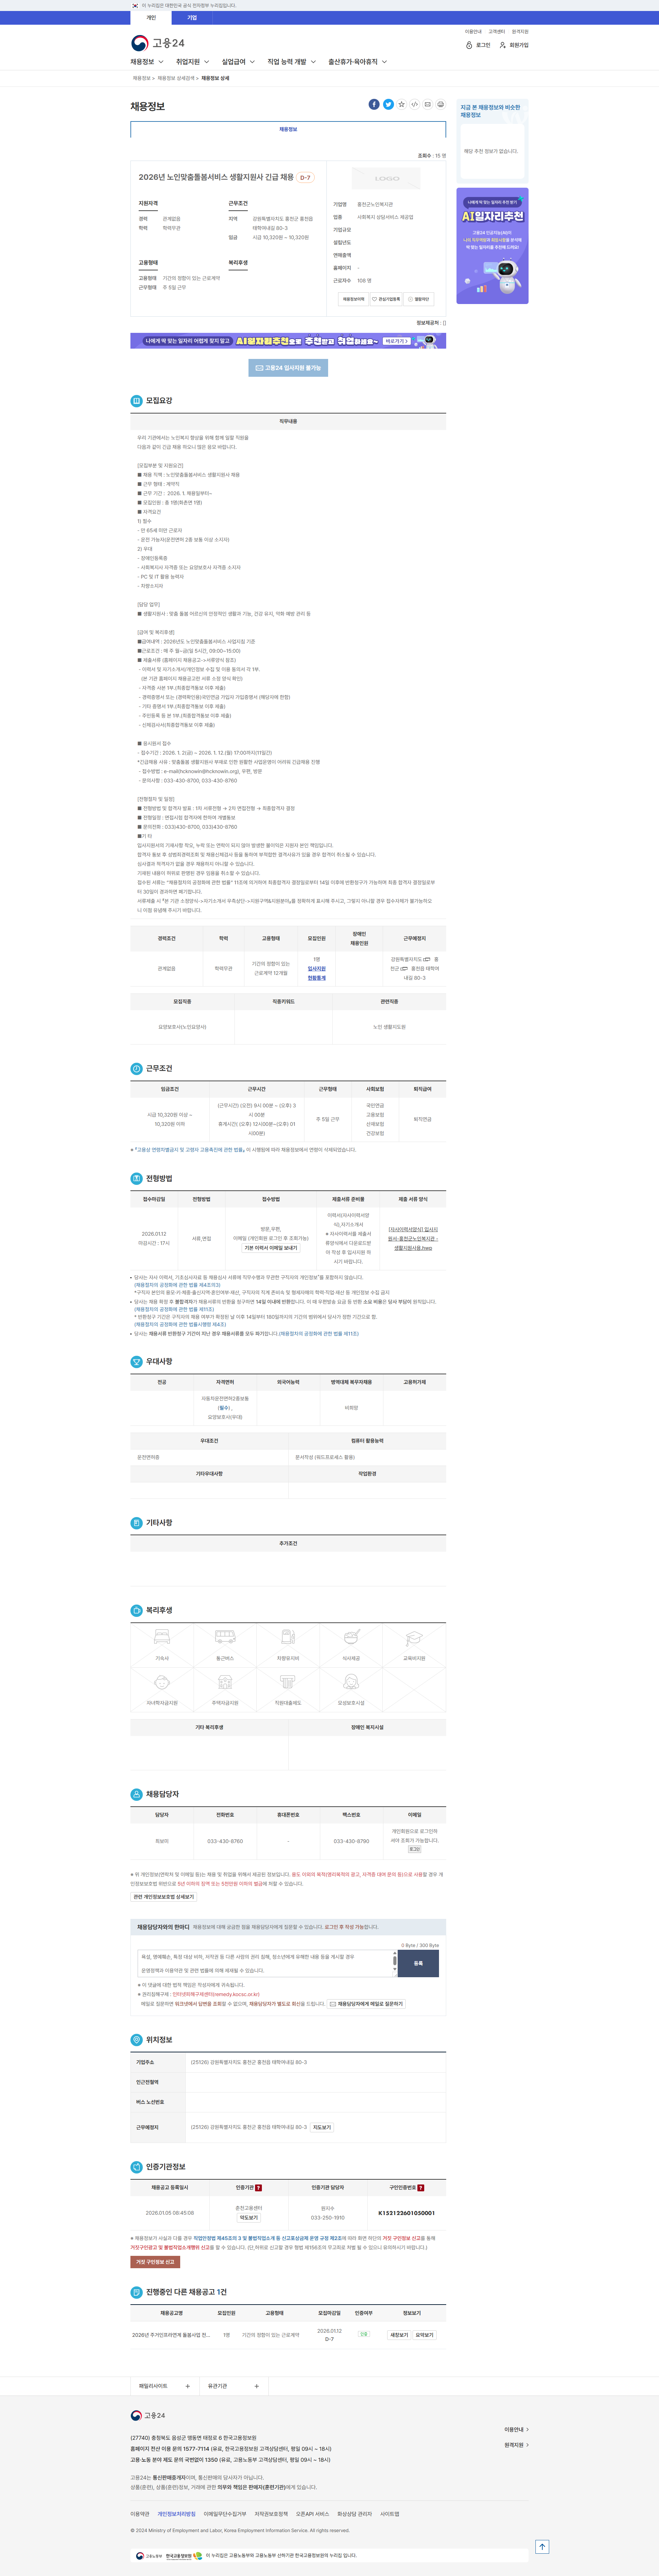The height and width of the screenshot is (2576, 659).
Task: Expand 패밀리사이트 footer list
Action: 165,2386
